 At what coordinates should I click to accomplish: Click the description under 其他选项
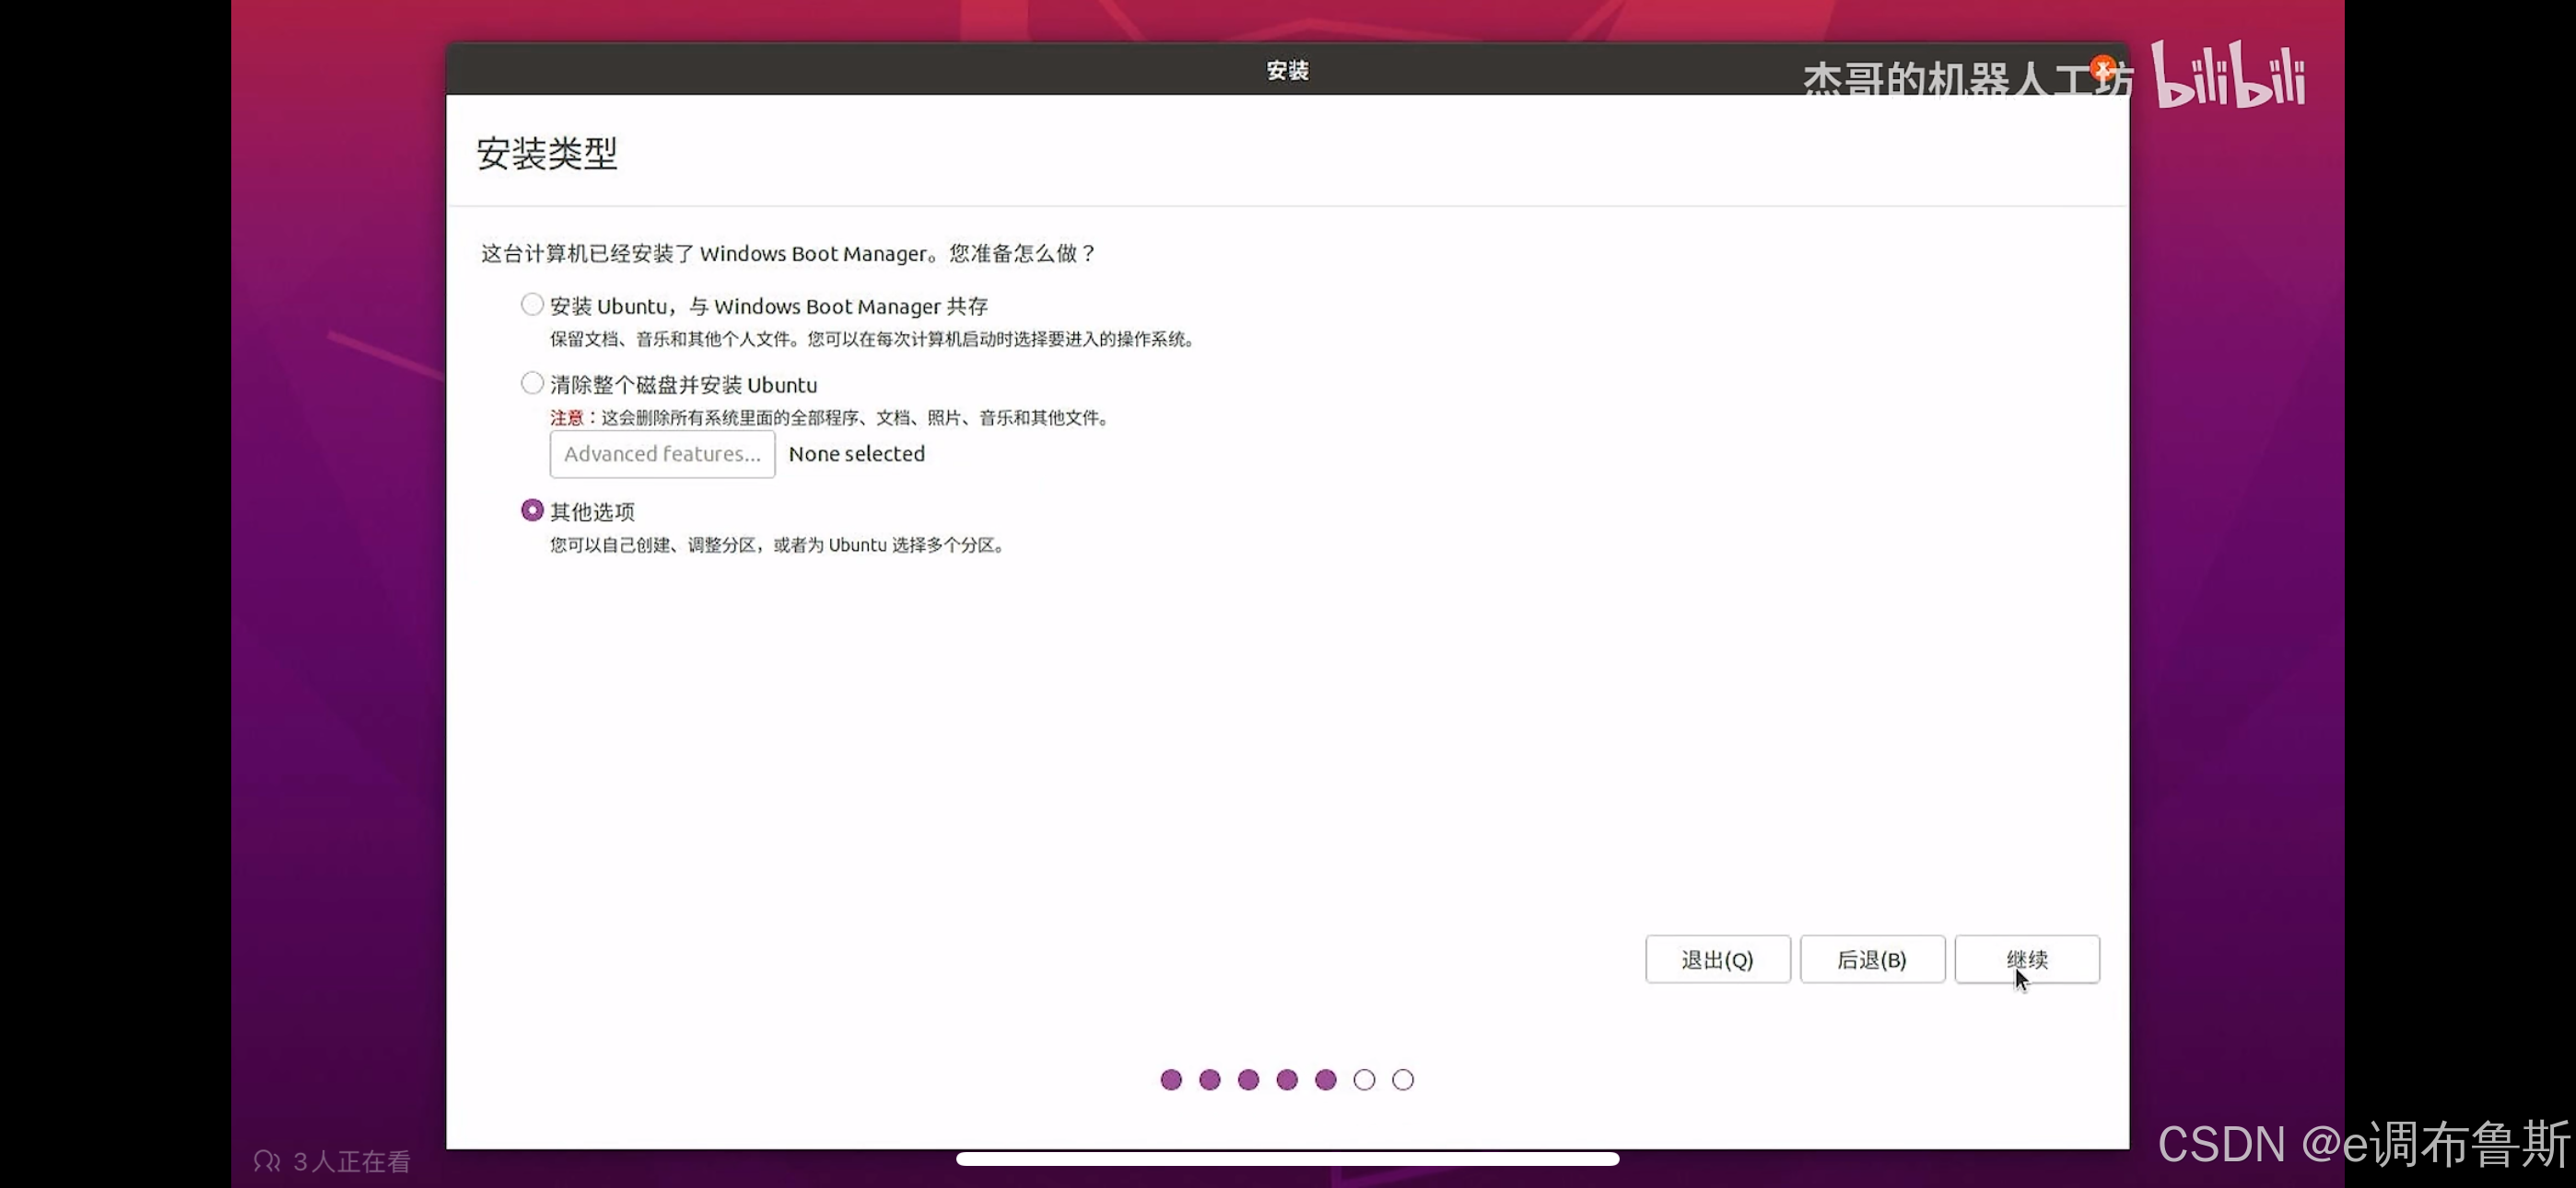click(x=778, y=545)
